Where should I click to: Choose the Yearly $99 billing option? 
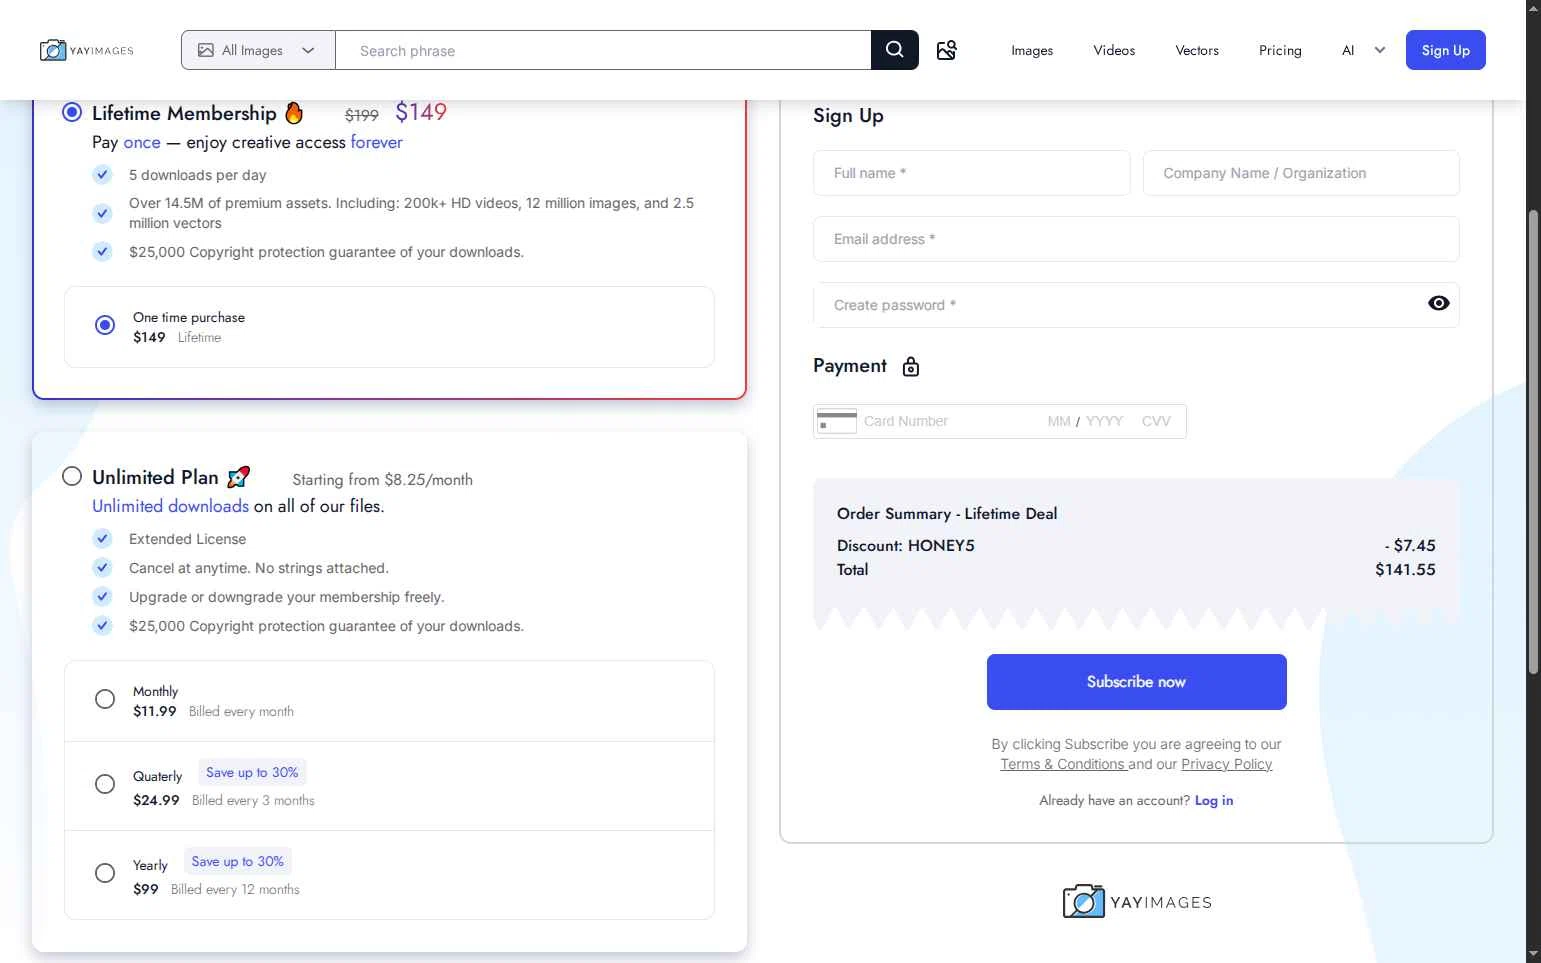click(x=105, y=873)
